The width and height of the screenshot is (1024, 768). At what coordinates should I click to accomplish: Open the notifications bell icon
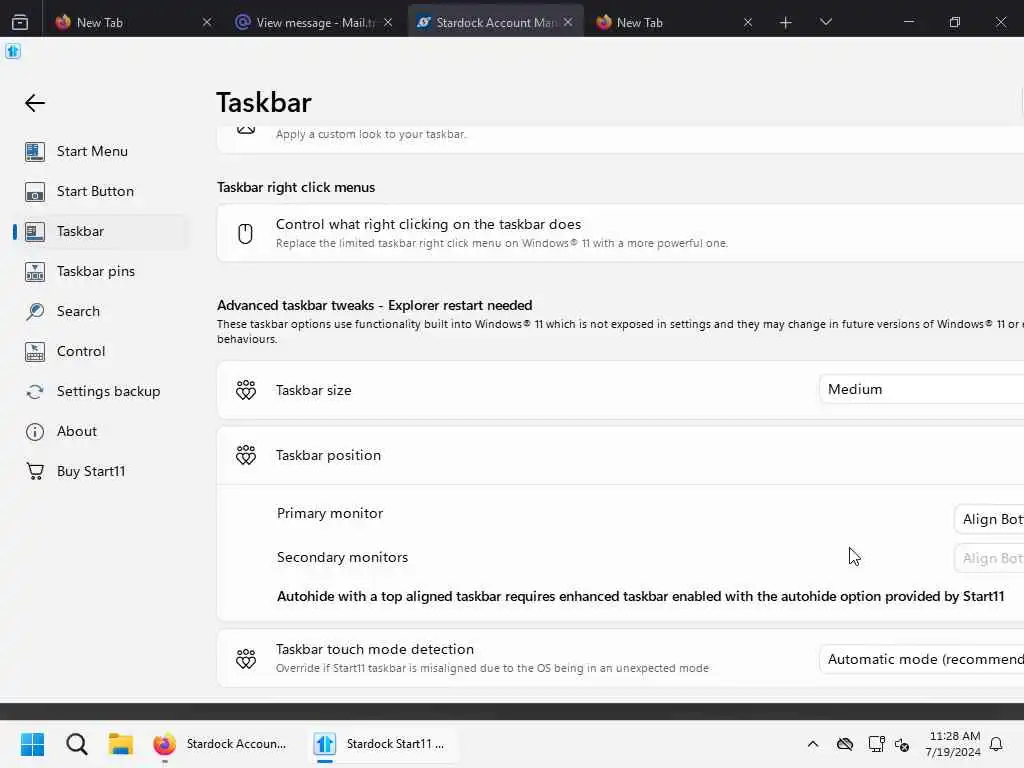(x=997, y=744)
